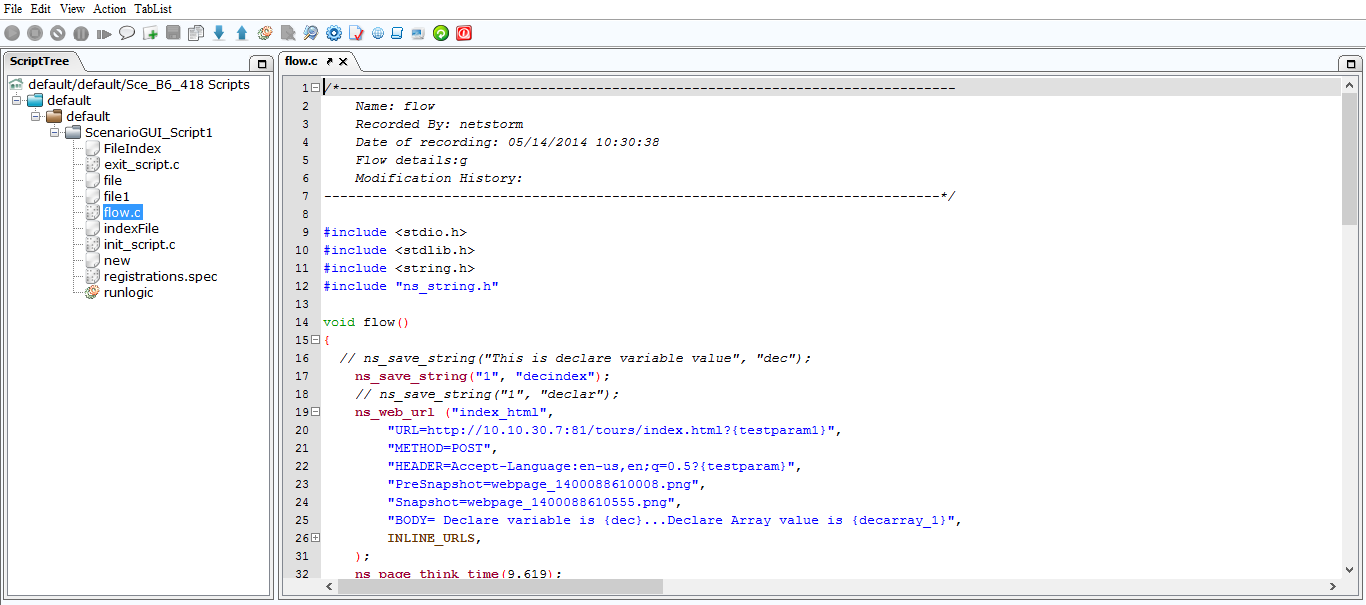Open the File menu

pos(13,9)
